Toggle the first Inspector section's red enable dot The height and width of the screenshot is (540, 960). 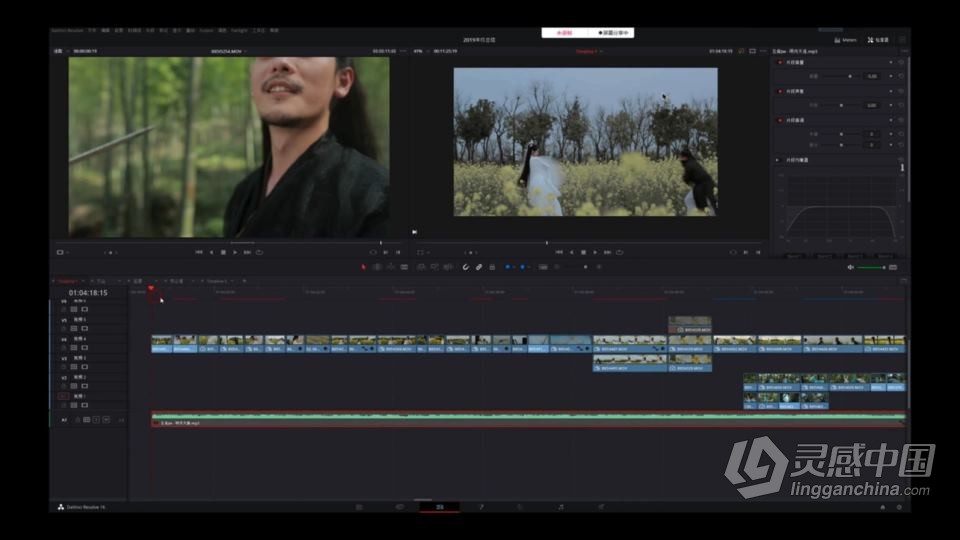779,62
